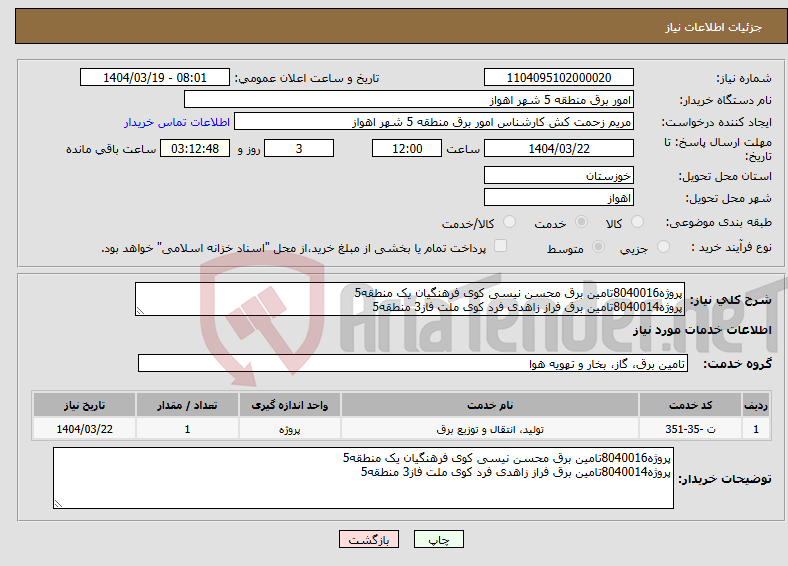Click cell تولید، انتقال و توزیع برق
The height and width of the screenshot is (566, 788).
pos(490,429)
